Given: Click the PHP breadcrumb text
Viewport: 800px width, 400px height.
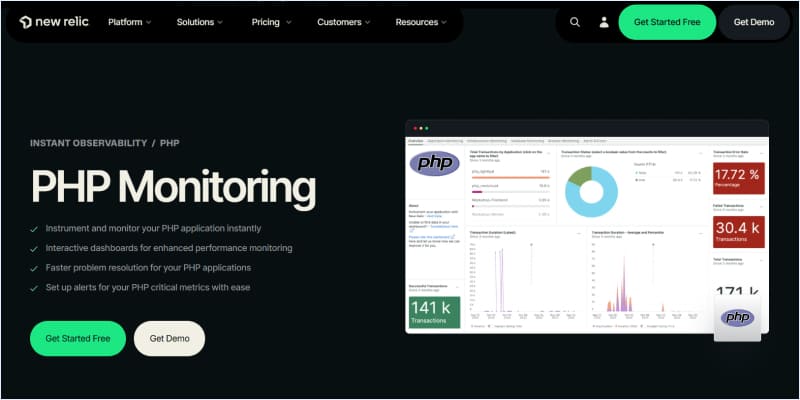Looking at the screenshot, I should [x=170, y=143].
